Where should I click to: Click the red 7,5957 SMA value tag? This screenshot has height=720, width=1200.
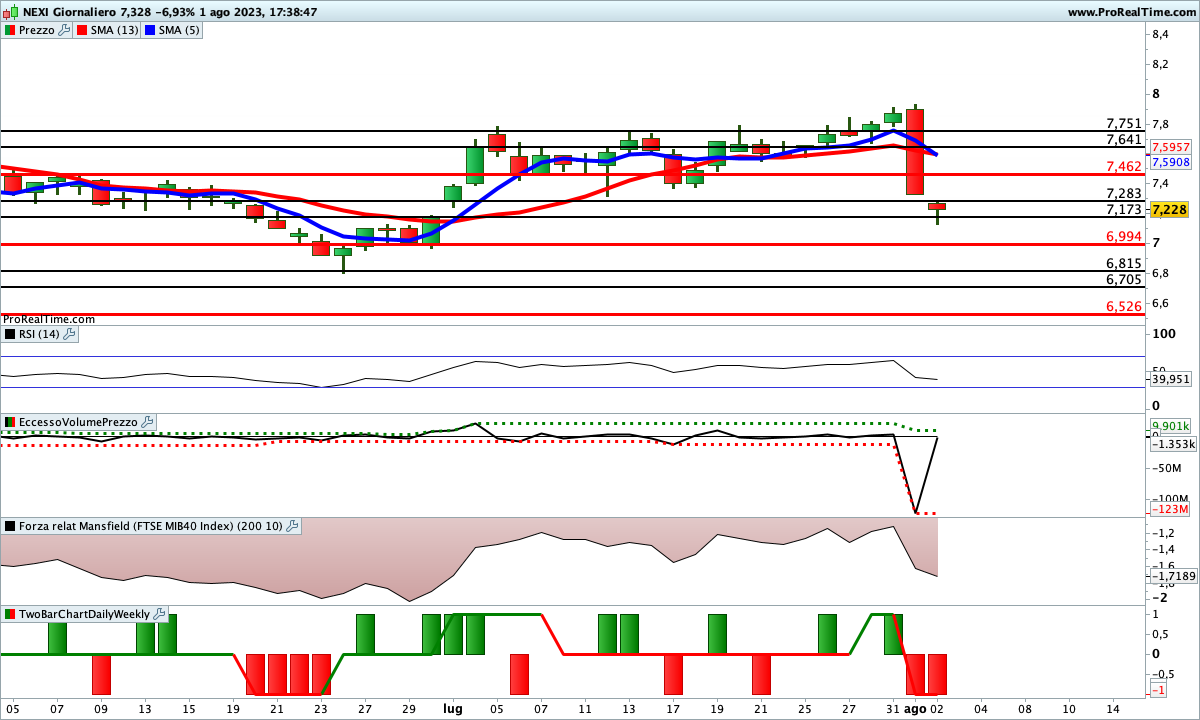[x=1170, y=146]
